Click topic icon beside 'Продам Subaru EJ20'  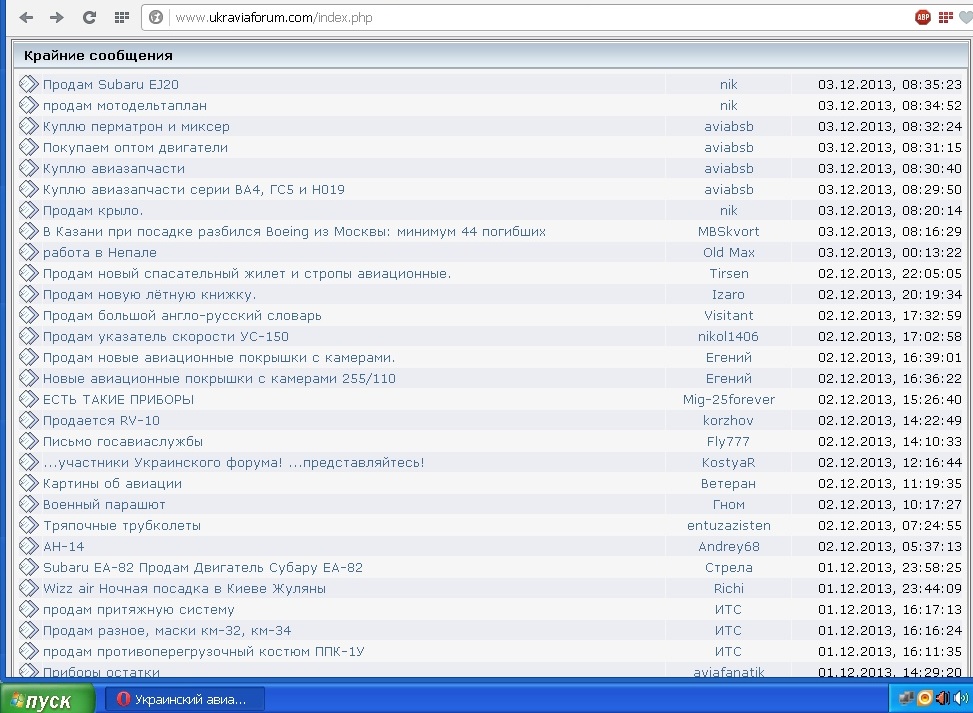pos(28,84)
